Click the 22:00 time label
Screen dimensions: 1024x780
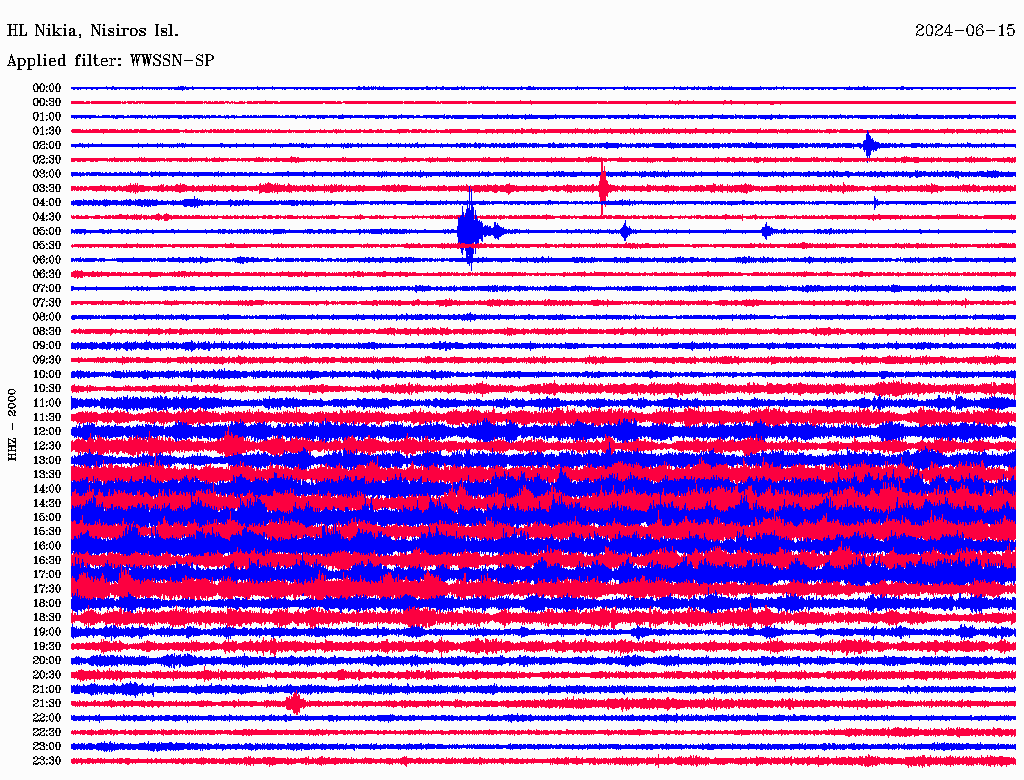[46, 717]
